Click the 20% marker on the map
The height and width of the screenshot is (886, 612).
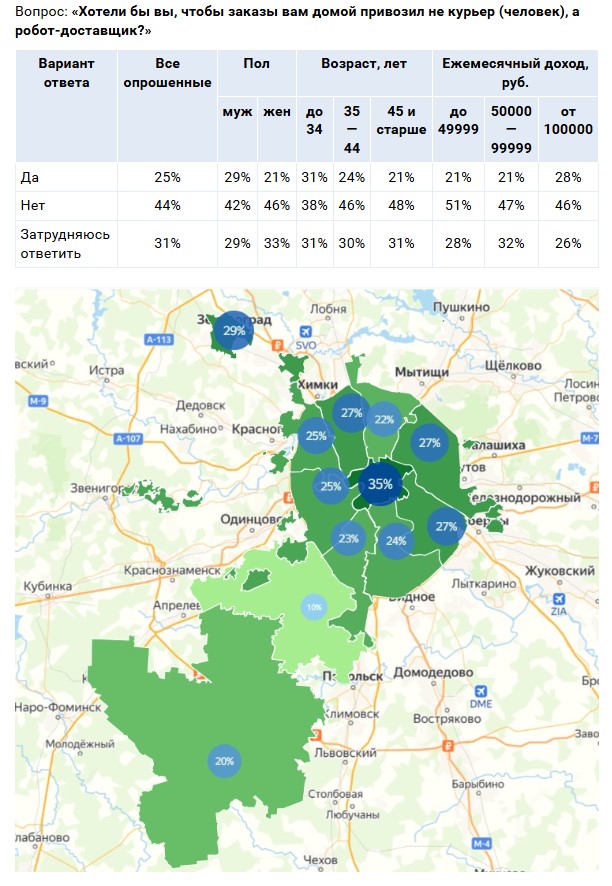coord(224,761)
